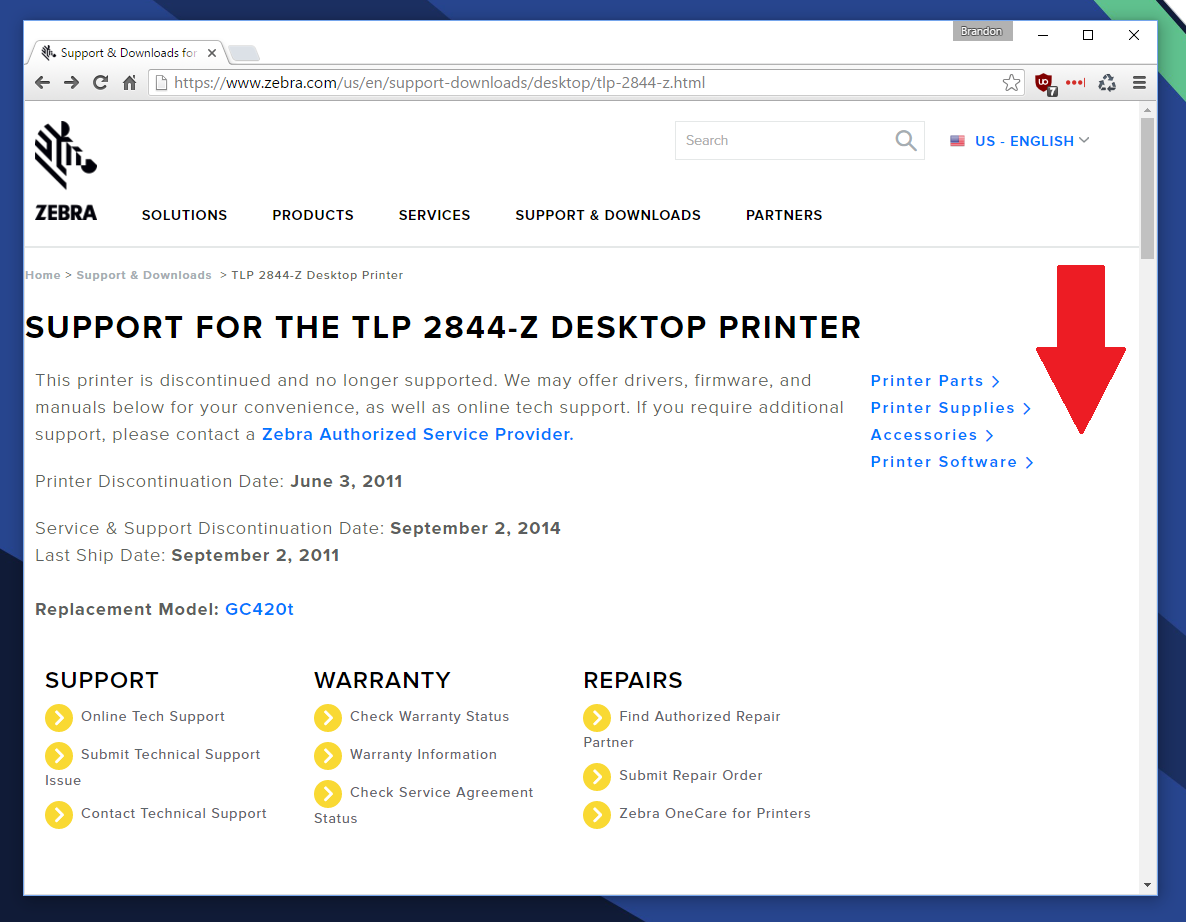Open the US - English language dropdown

(1020, 141)
